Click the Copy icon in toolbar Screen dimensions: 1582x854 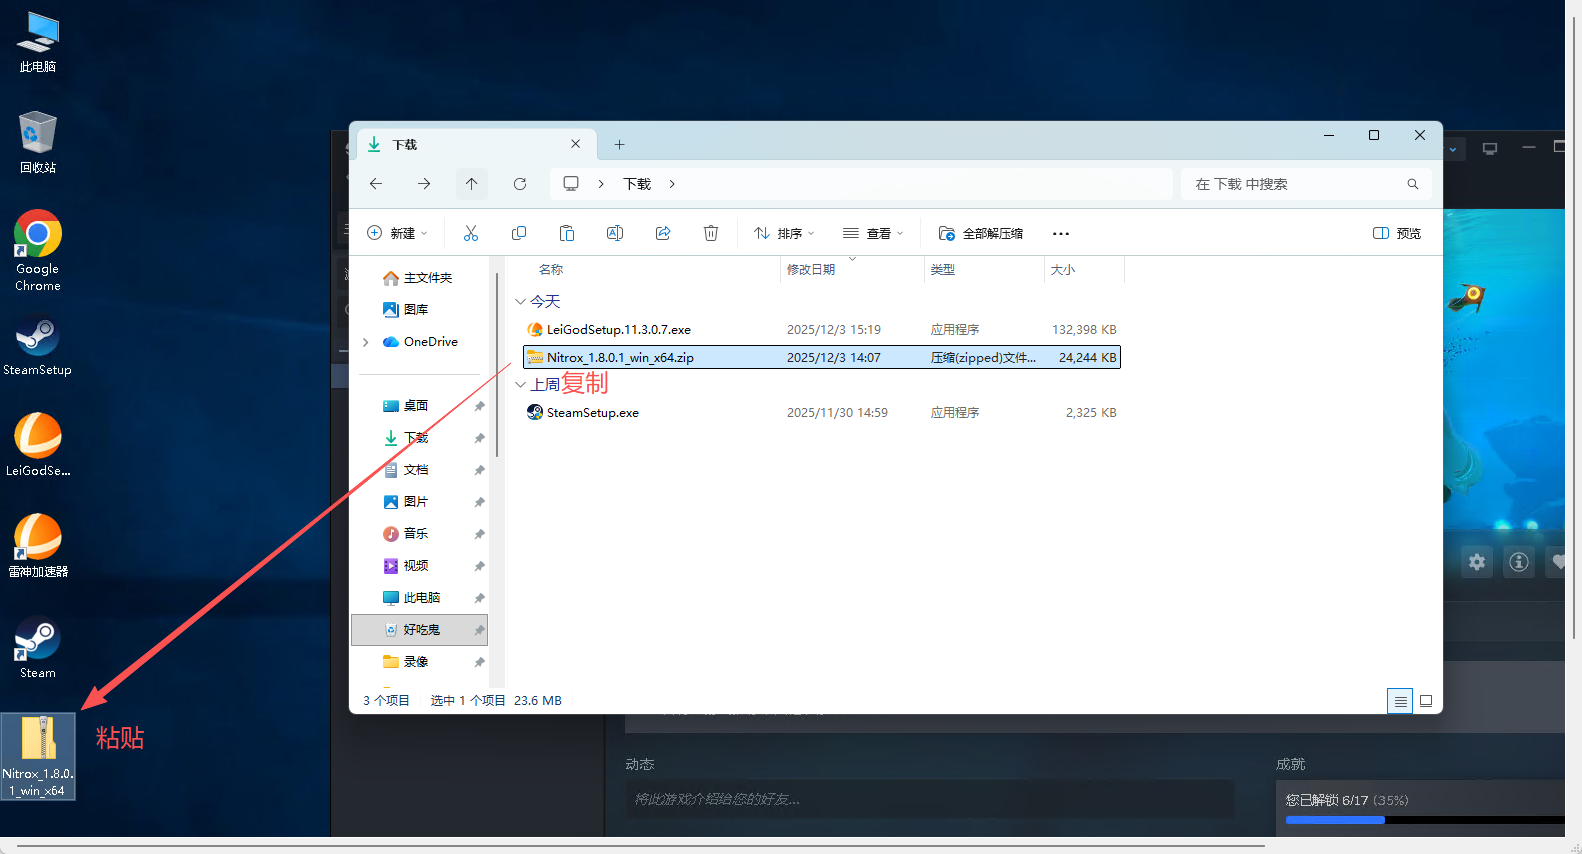(519, 233)
